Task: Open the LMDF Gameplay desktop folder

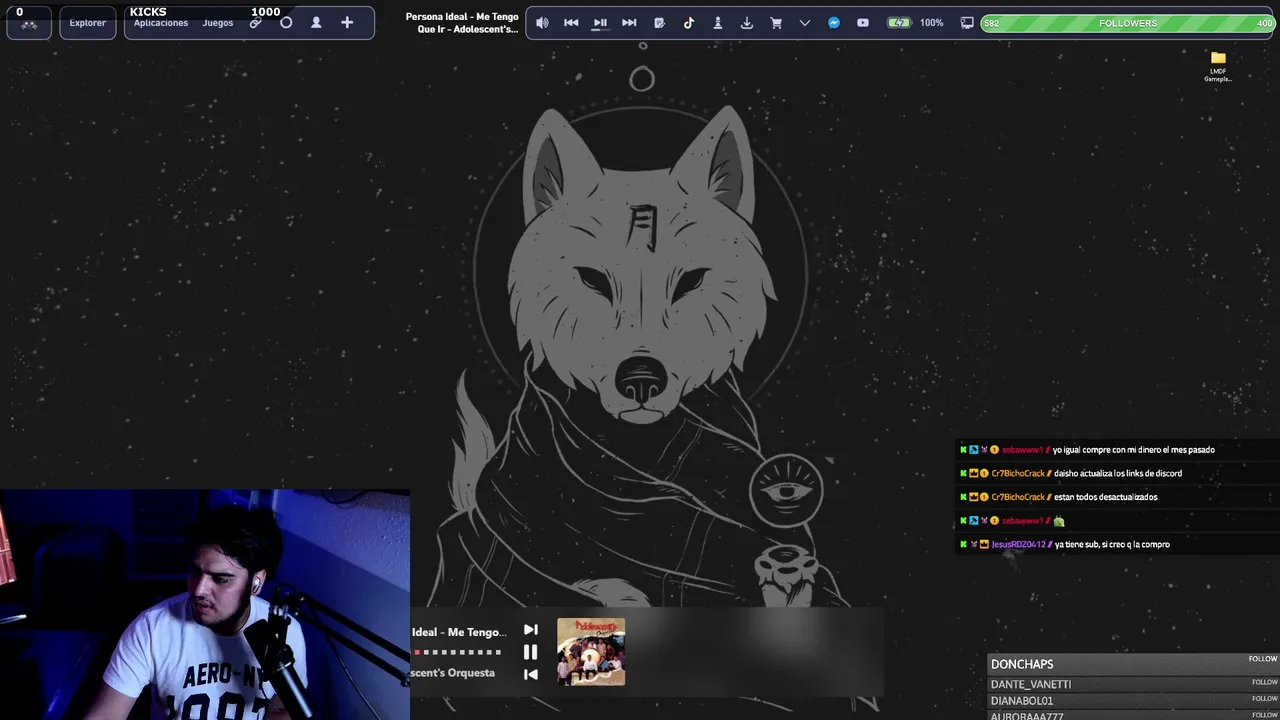Action: point(1218,66)
